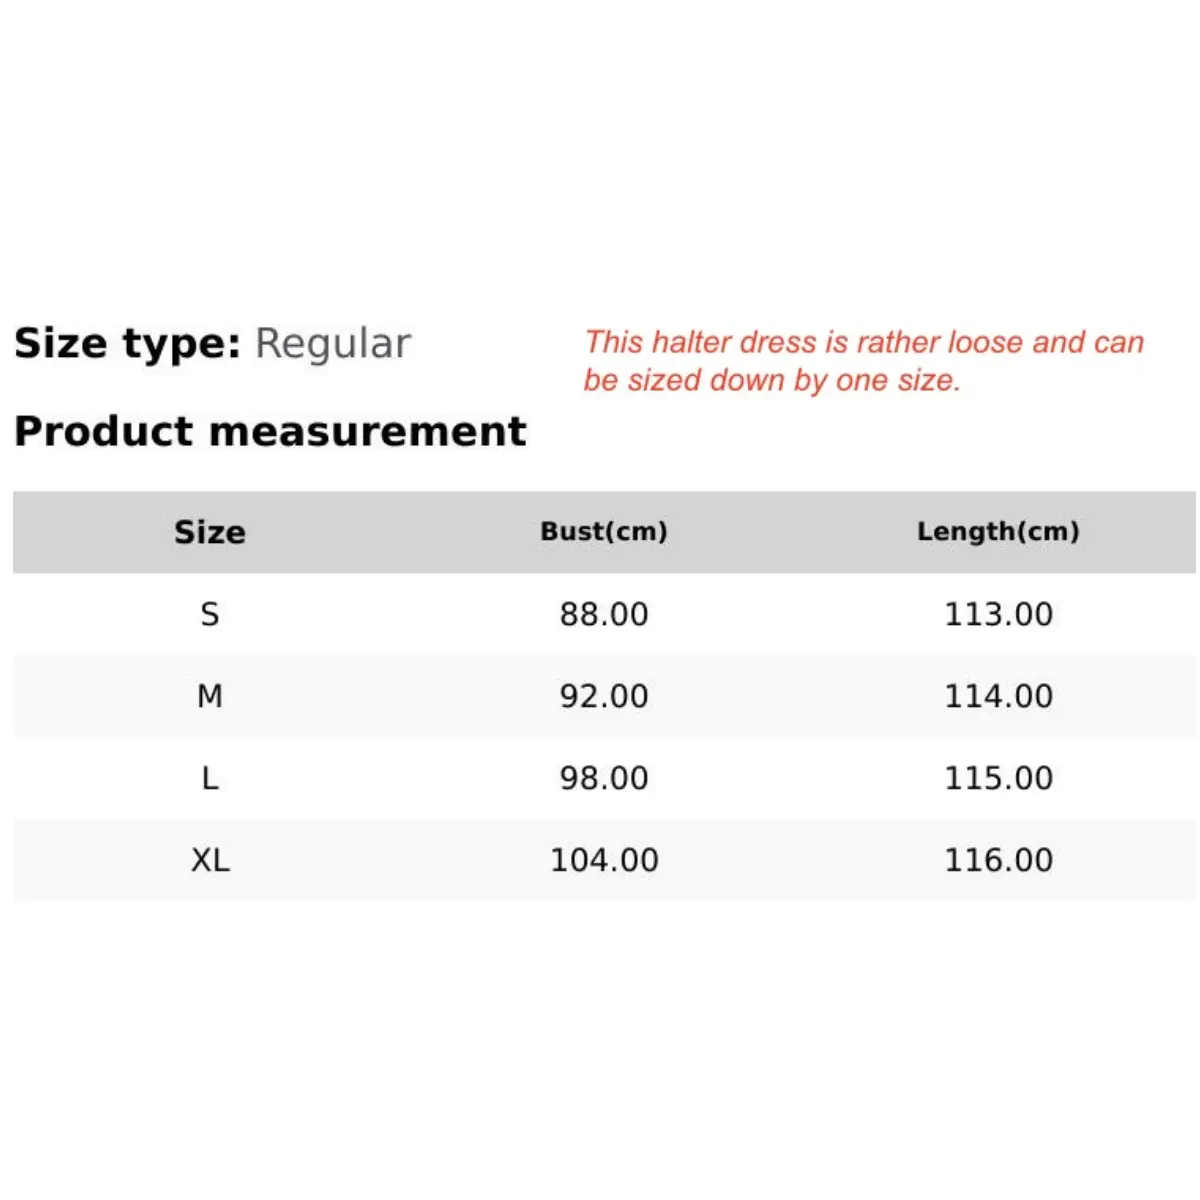1200x1200 pixels.
Task: Select size 'XL' in the table
Action: click(x=210, y=860)
